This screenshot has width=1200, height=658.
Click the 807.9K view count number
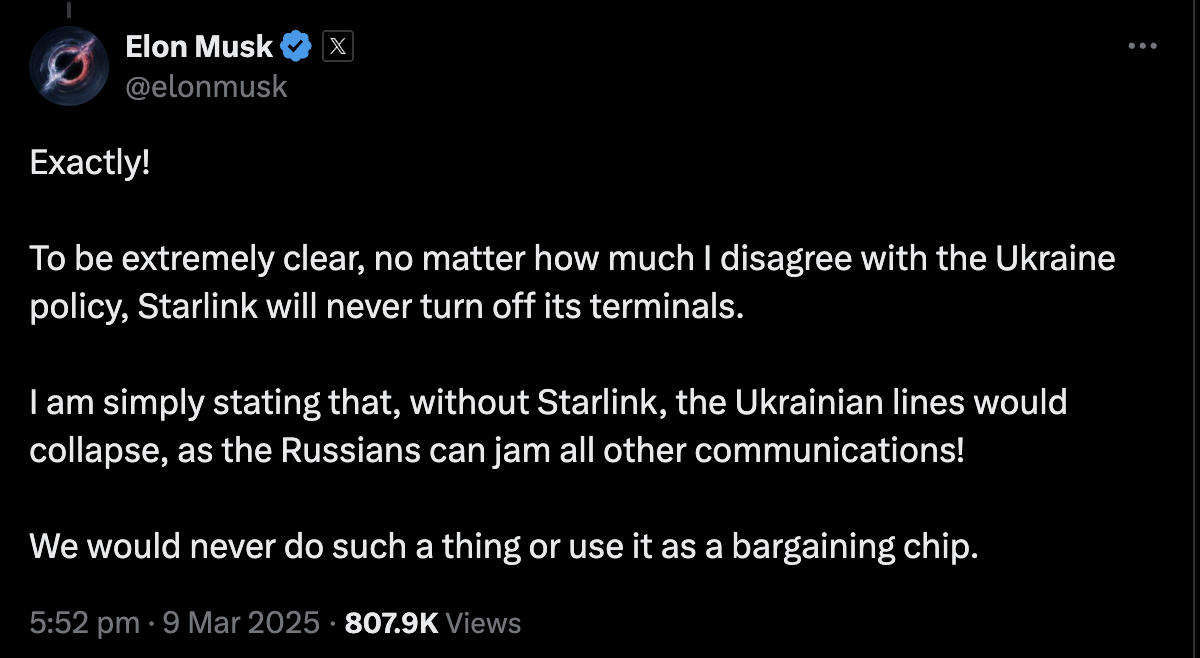(391, 623)
